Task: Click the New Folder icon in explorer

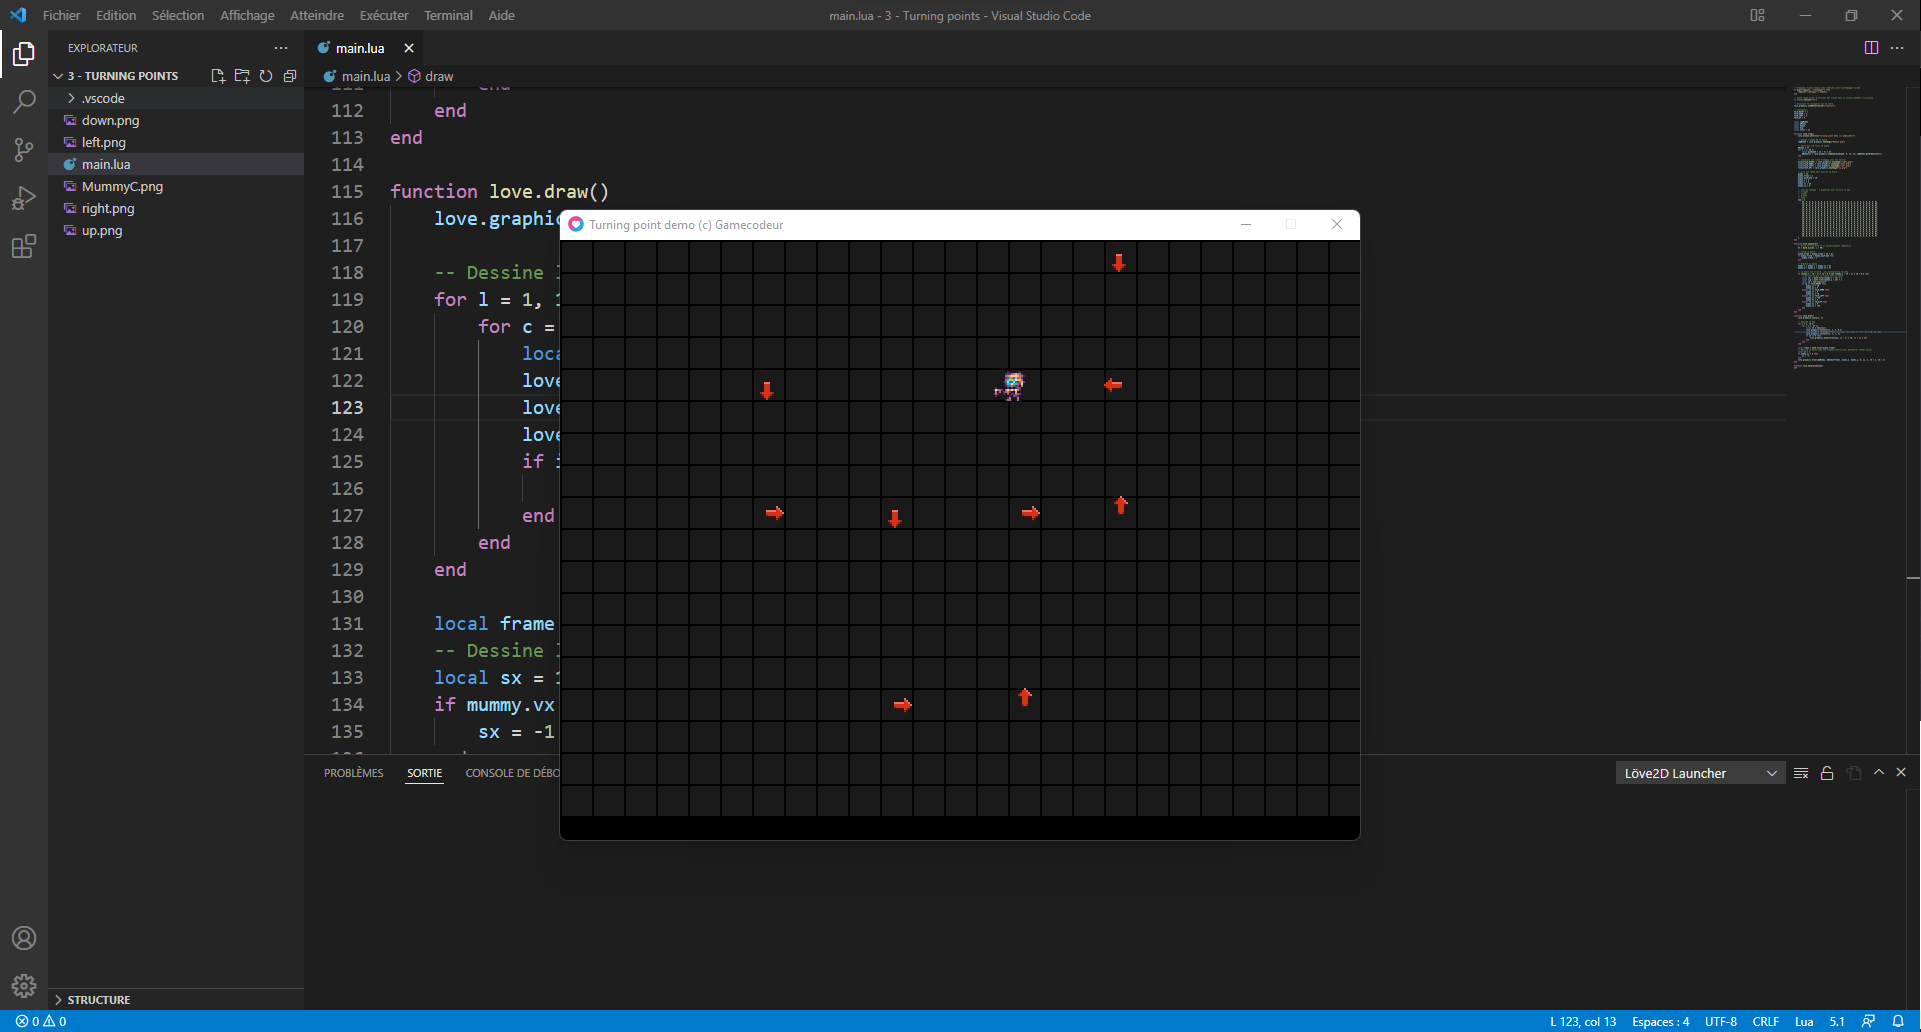Action: 242,76
